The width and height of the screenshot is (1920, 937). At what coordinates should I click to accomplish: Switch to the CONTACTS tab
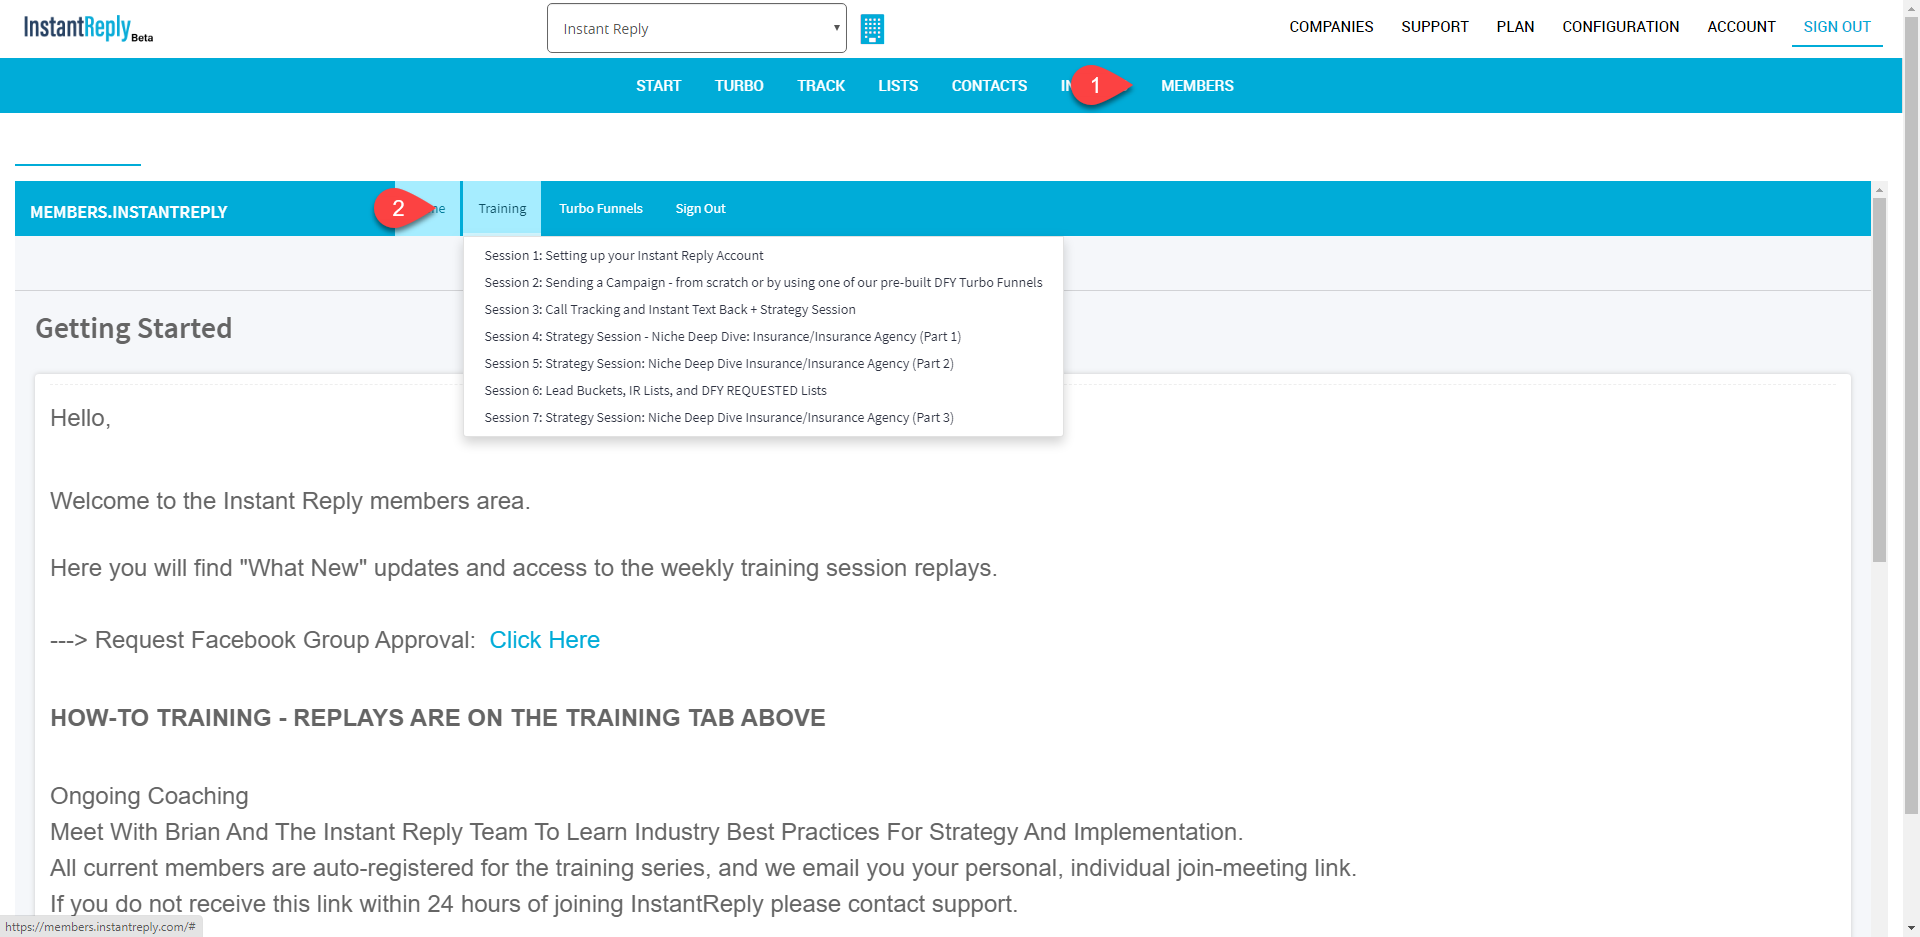[x=989, y=86]
